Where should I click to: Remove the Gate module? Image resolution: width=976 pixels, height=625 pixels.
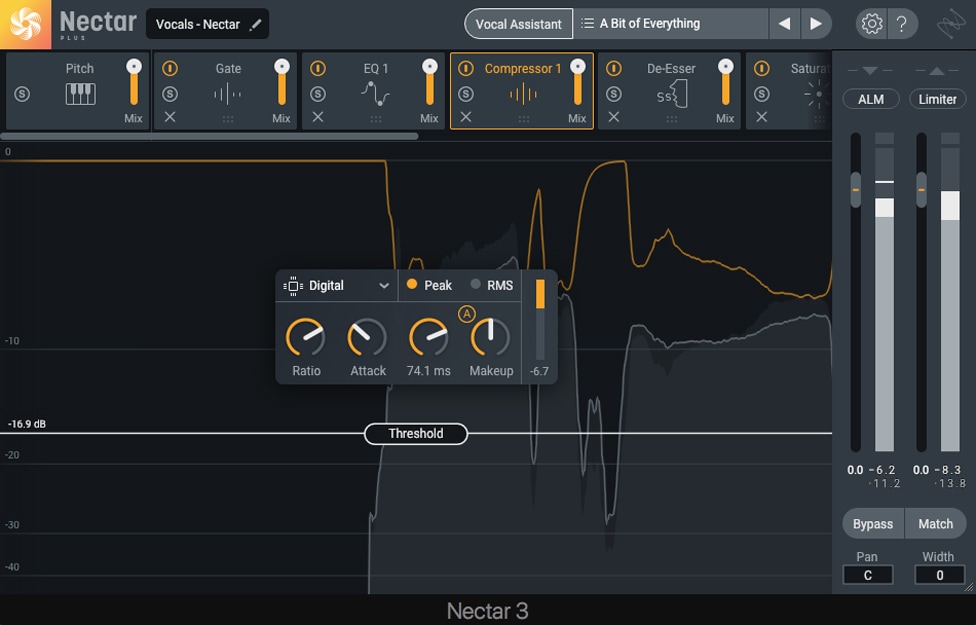point(170,117)
